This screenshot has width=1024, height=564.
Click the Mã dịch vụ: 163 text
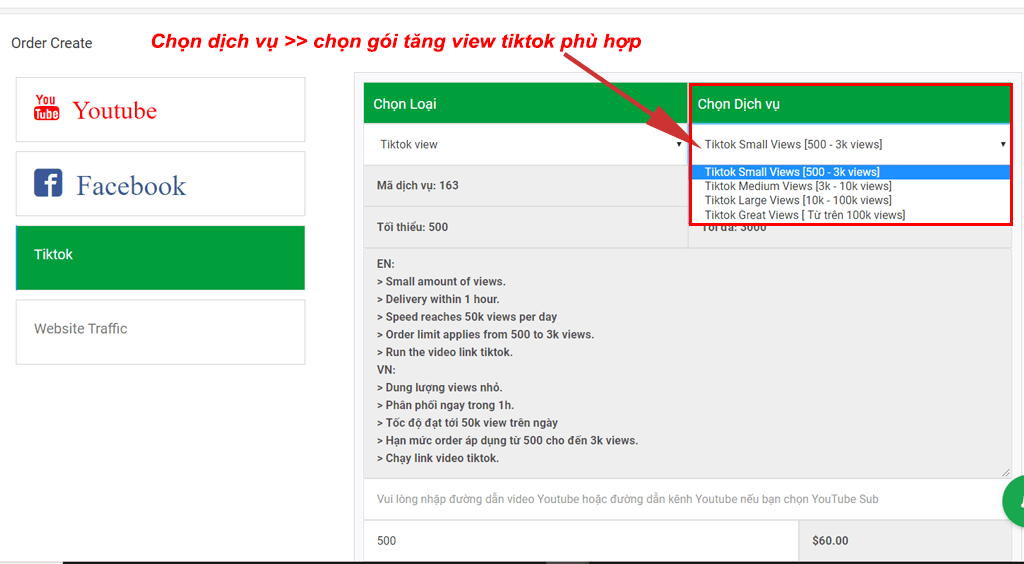coord(417,185)
